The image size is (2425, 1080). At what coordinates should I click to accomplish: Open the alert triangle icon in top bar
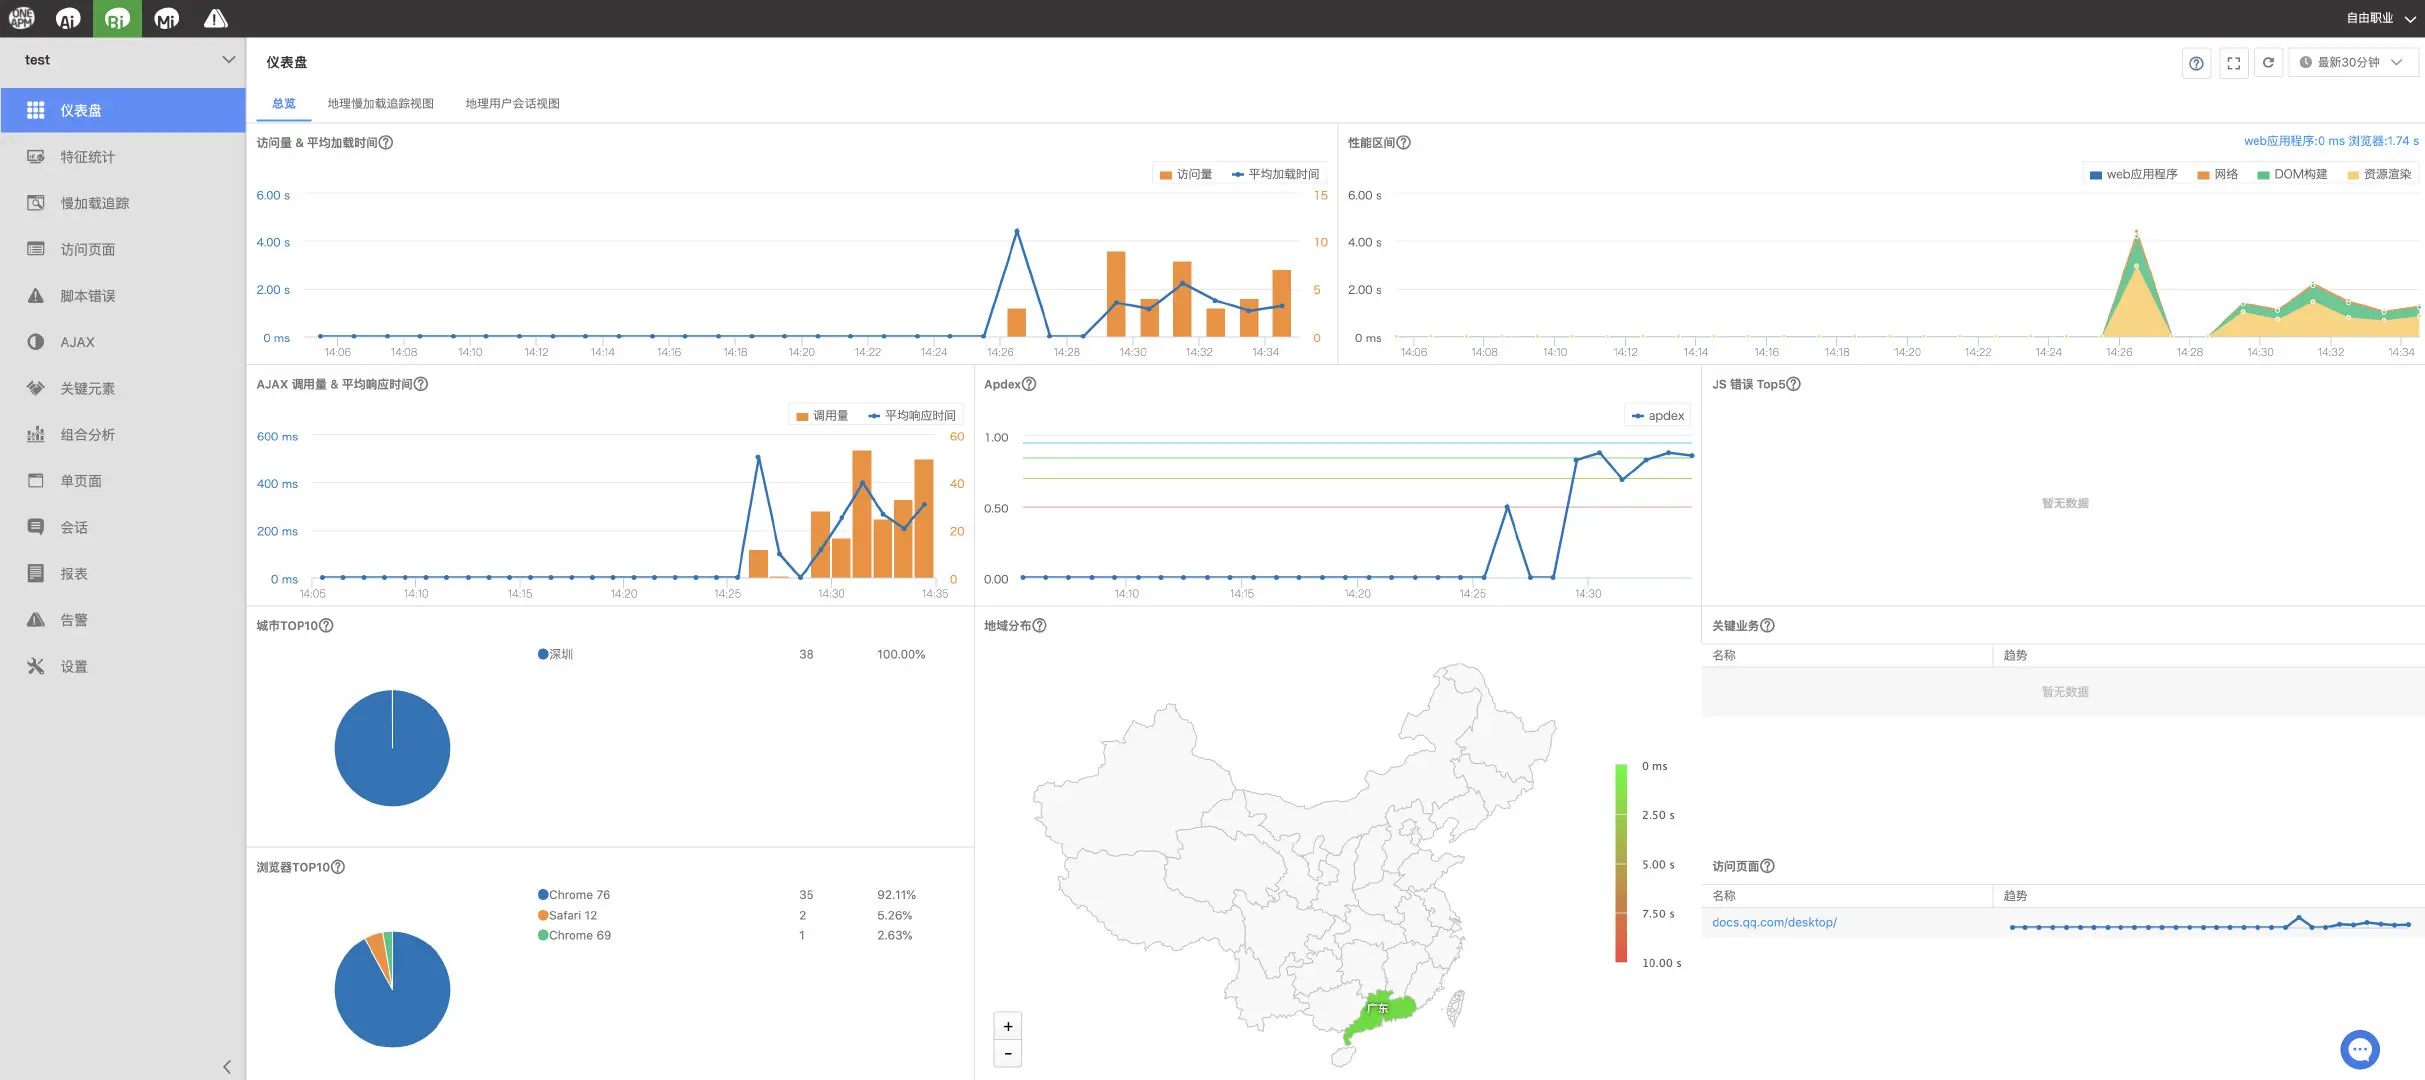[x=215, y=18]
